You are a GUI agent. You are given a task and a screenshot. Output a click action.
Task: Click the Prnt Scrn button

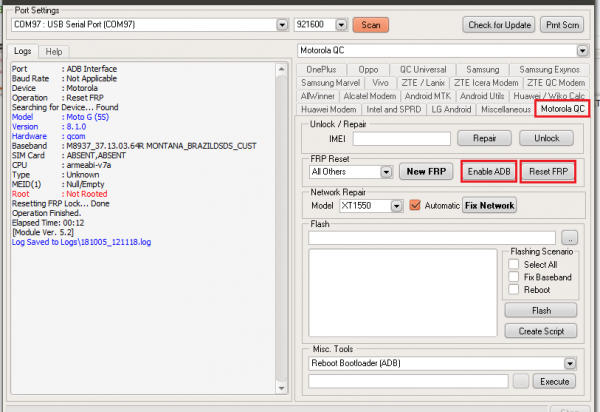click(562, 25)
